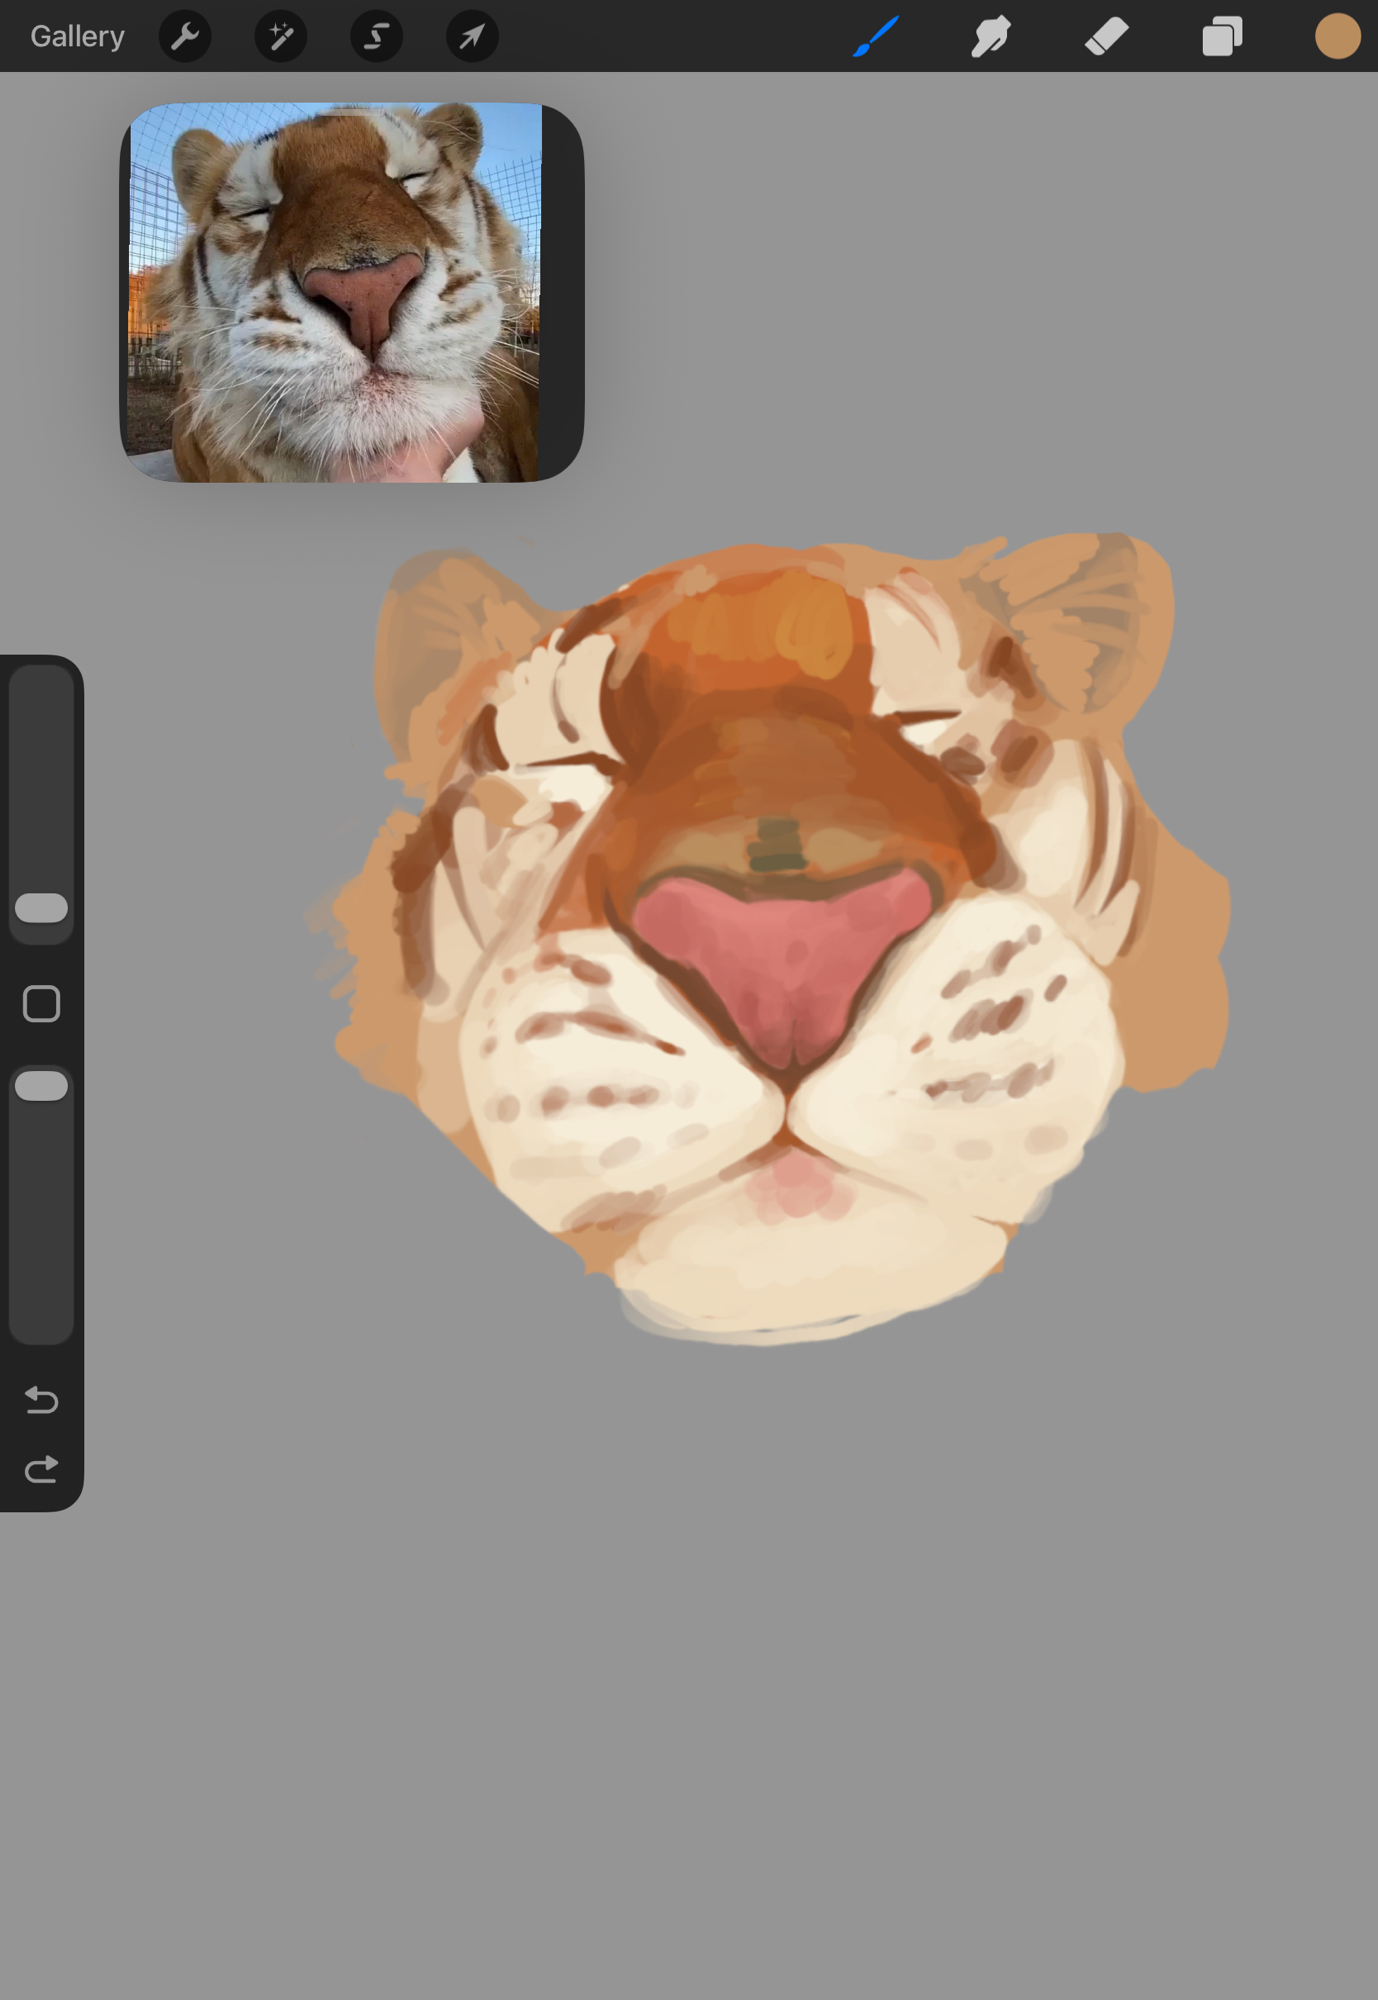This screenshot has width=1378, height=2000.
Task: Redo the last undone stroke
Action: coord(42,1469)
